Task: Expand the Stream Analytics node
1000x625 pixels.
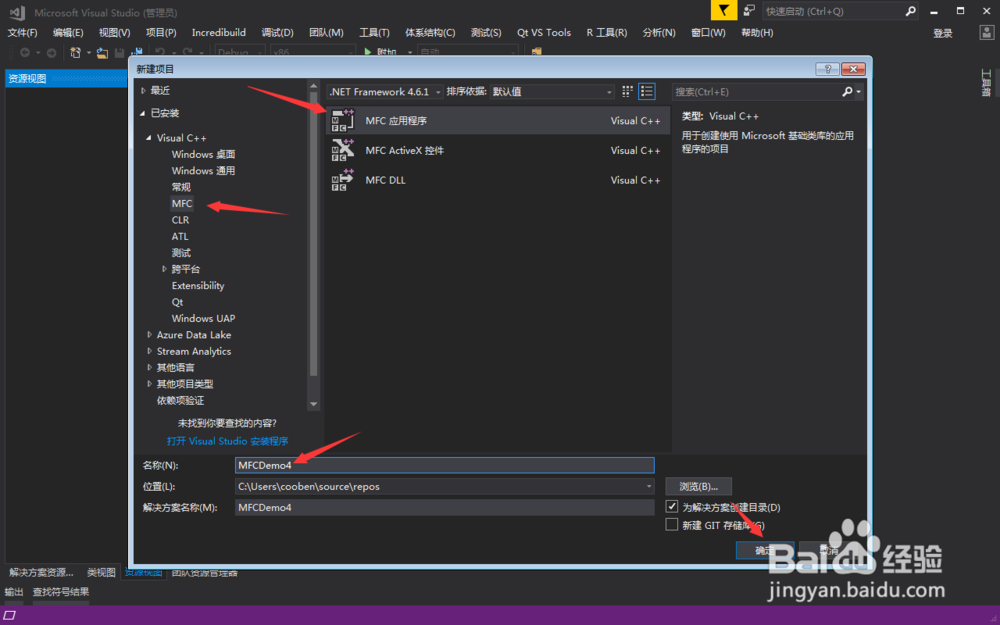Action: pyautogui.click(x=149, y=351)
